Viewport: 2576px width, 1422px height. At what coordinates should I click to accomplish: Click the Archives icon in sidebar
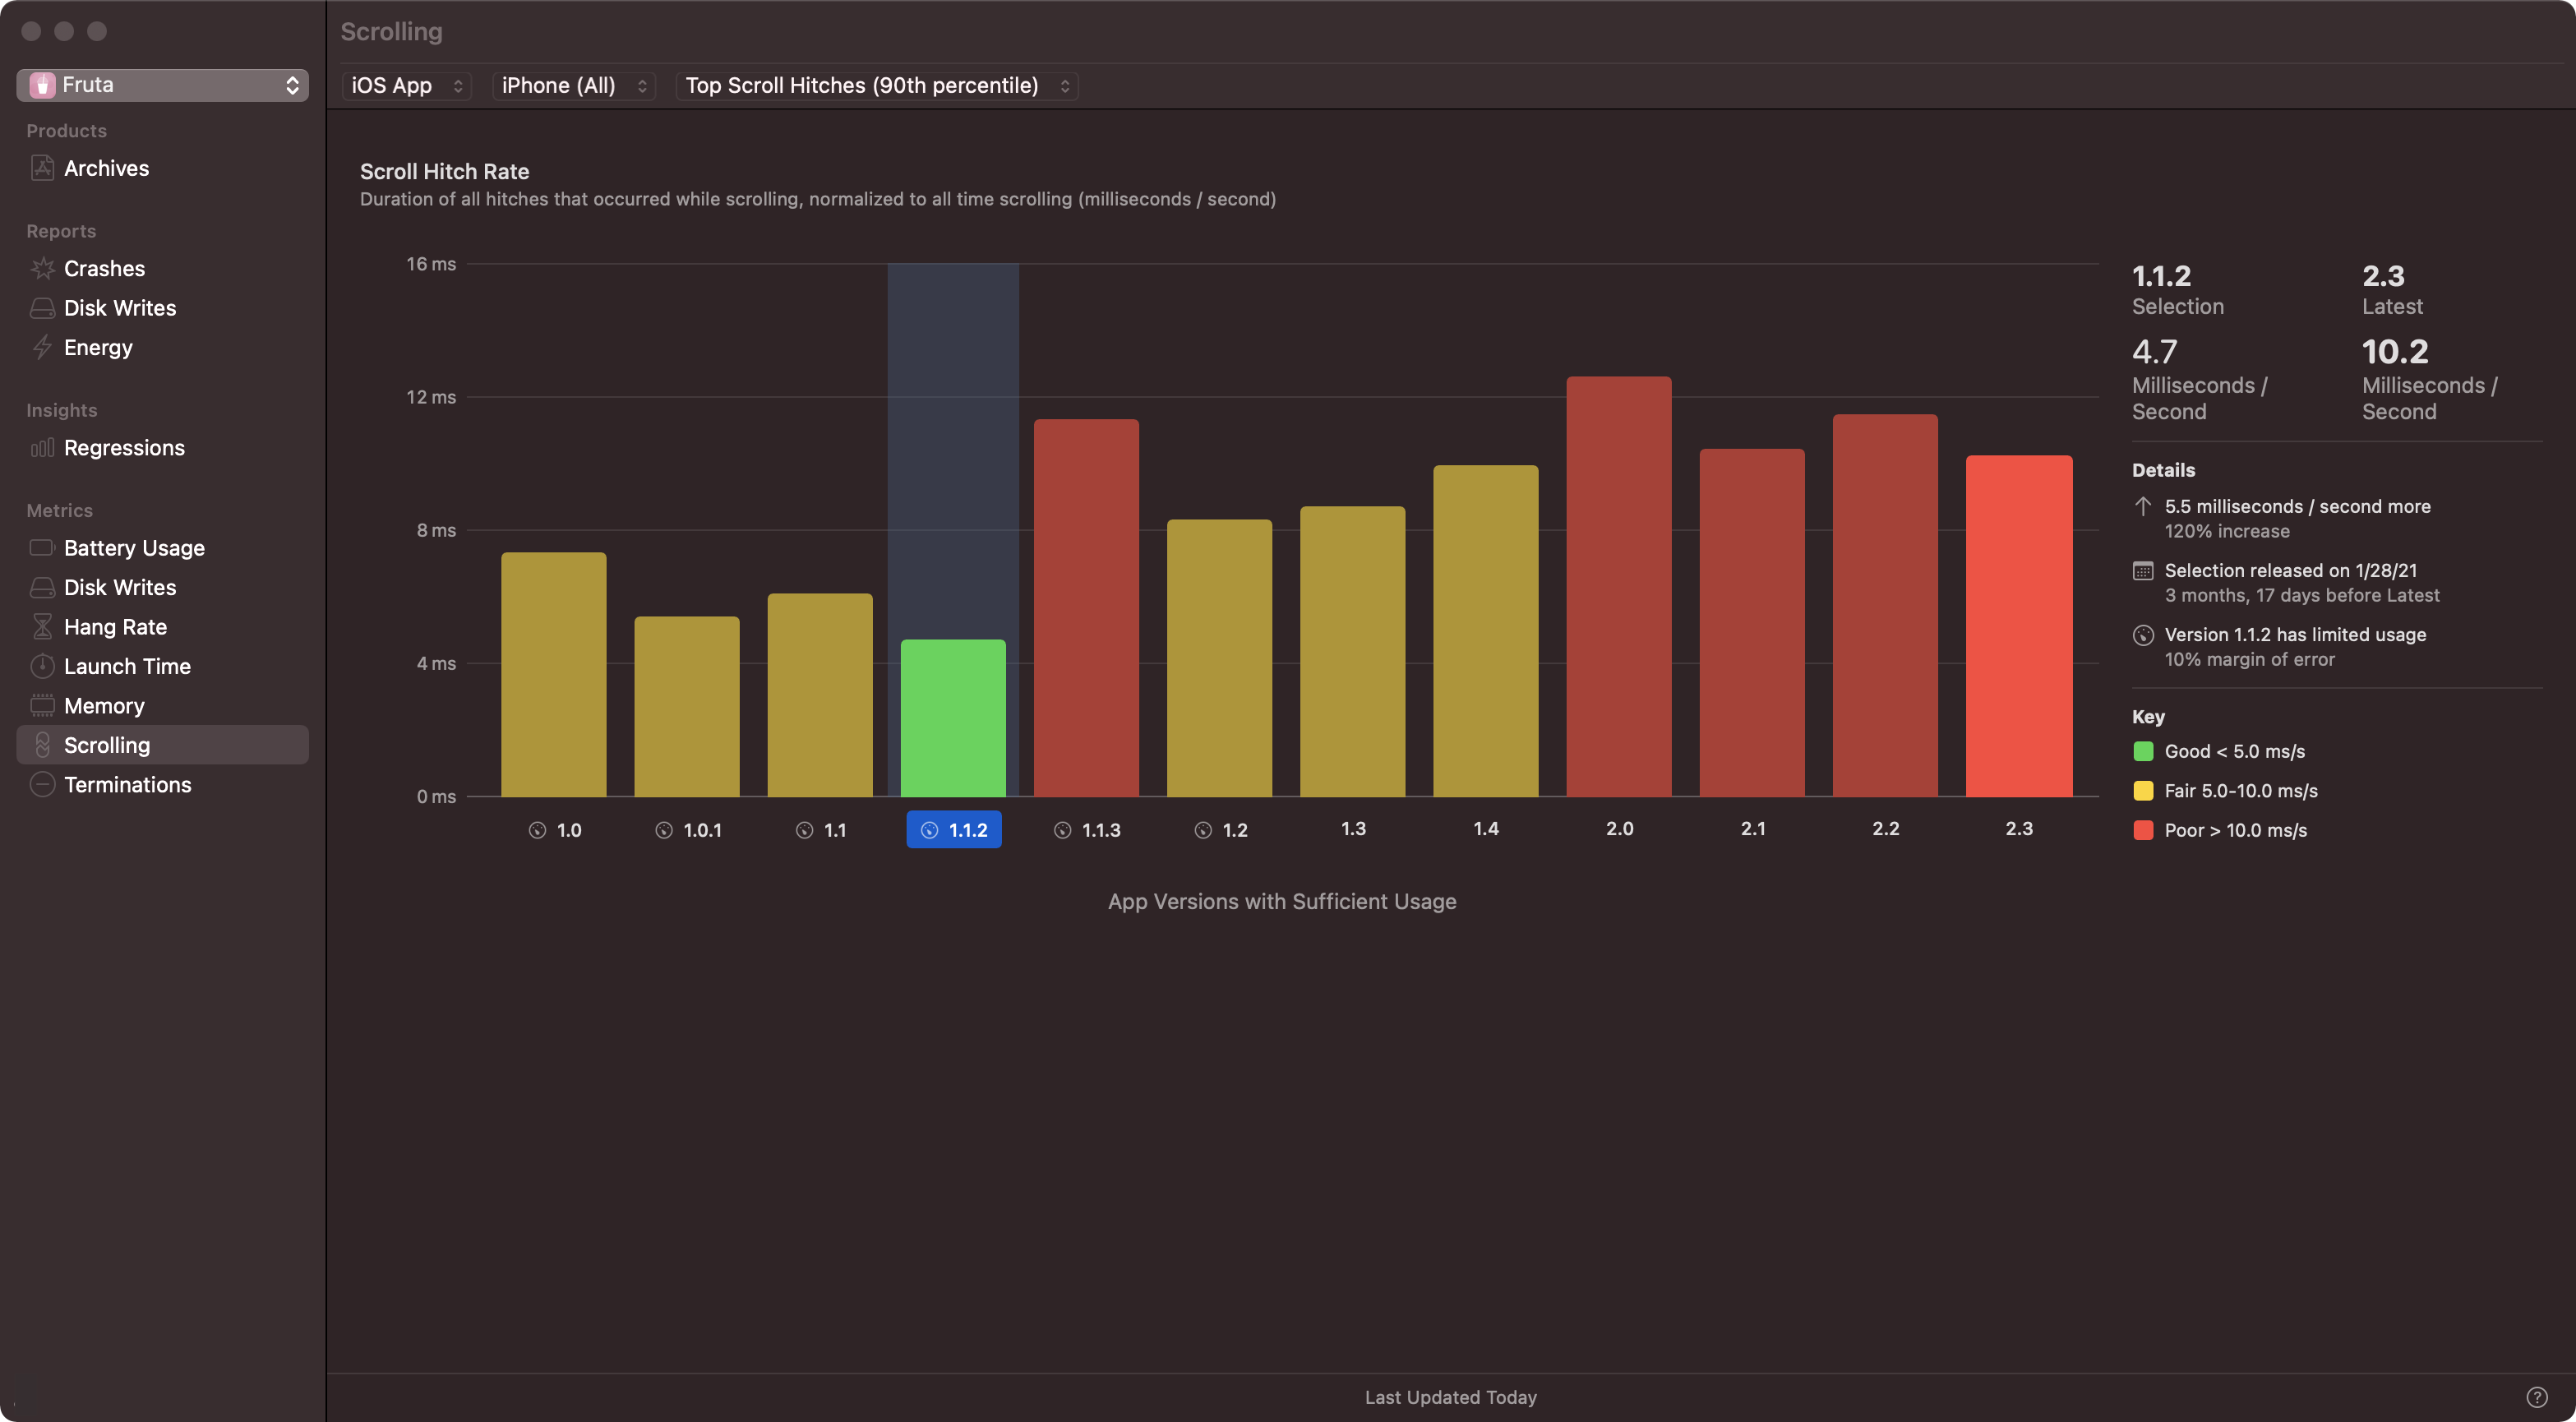(x=42, y=168)
